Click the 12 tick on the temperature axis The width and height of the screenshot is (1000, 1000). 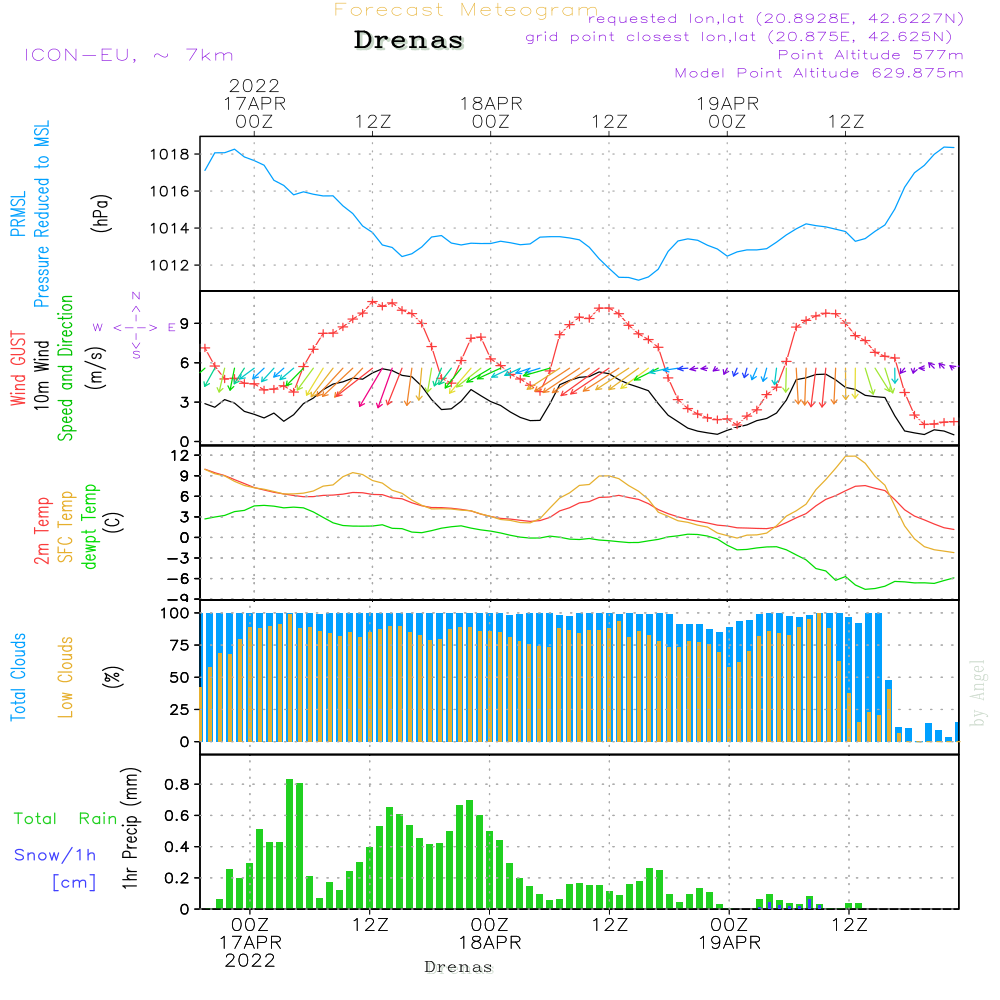[180, 456]
